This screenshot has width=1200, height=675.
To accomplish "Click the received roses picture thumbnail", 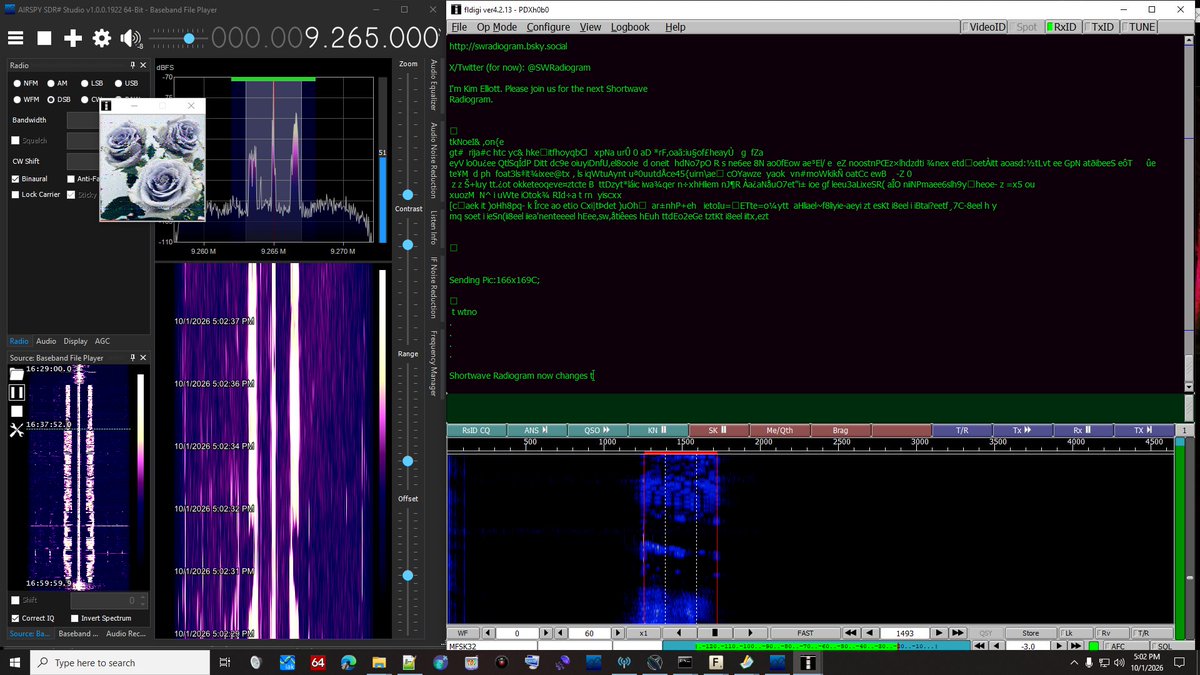I will pos(152,166).
